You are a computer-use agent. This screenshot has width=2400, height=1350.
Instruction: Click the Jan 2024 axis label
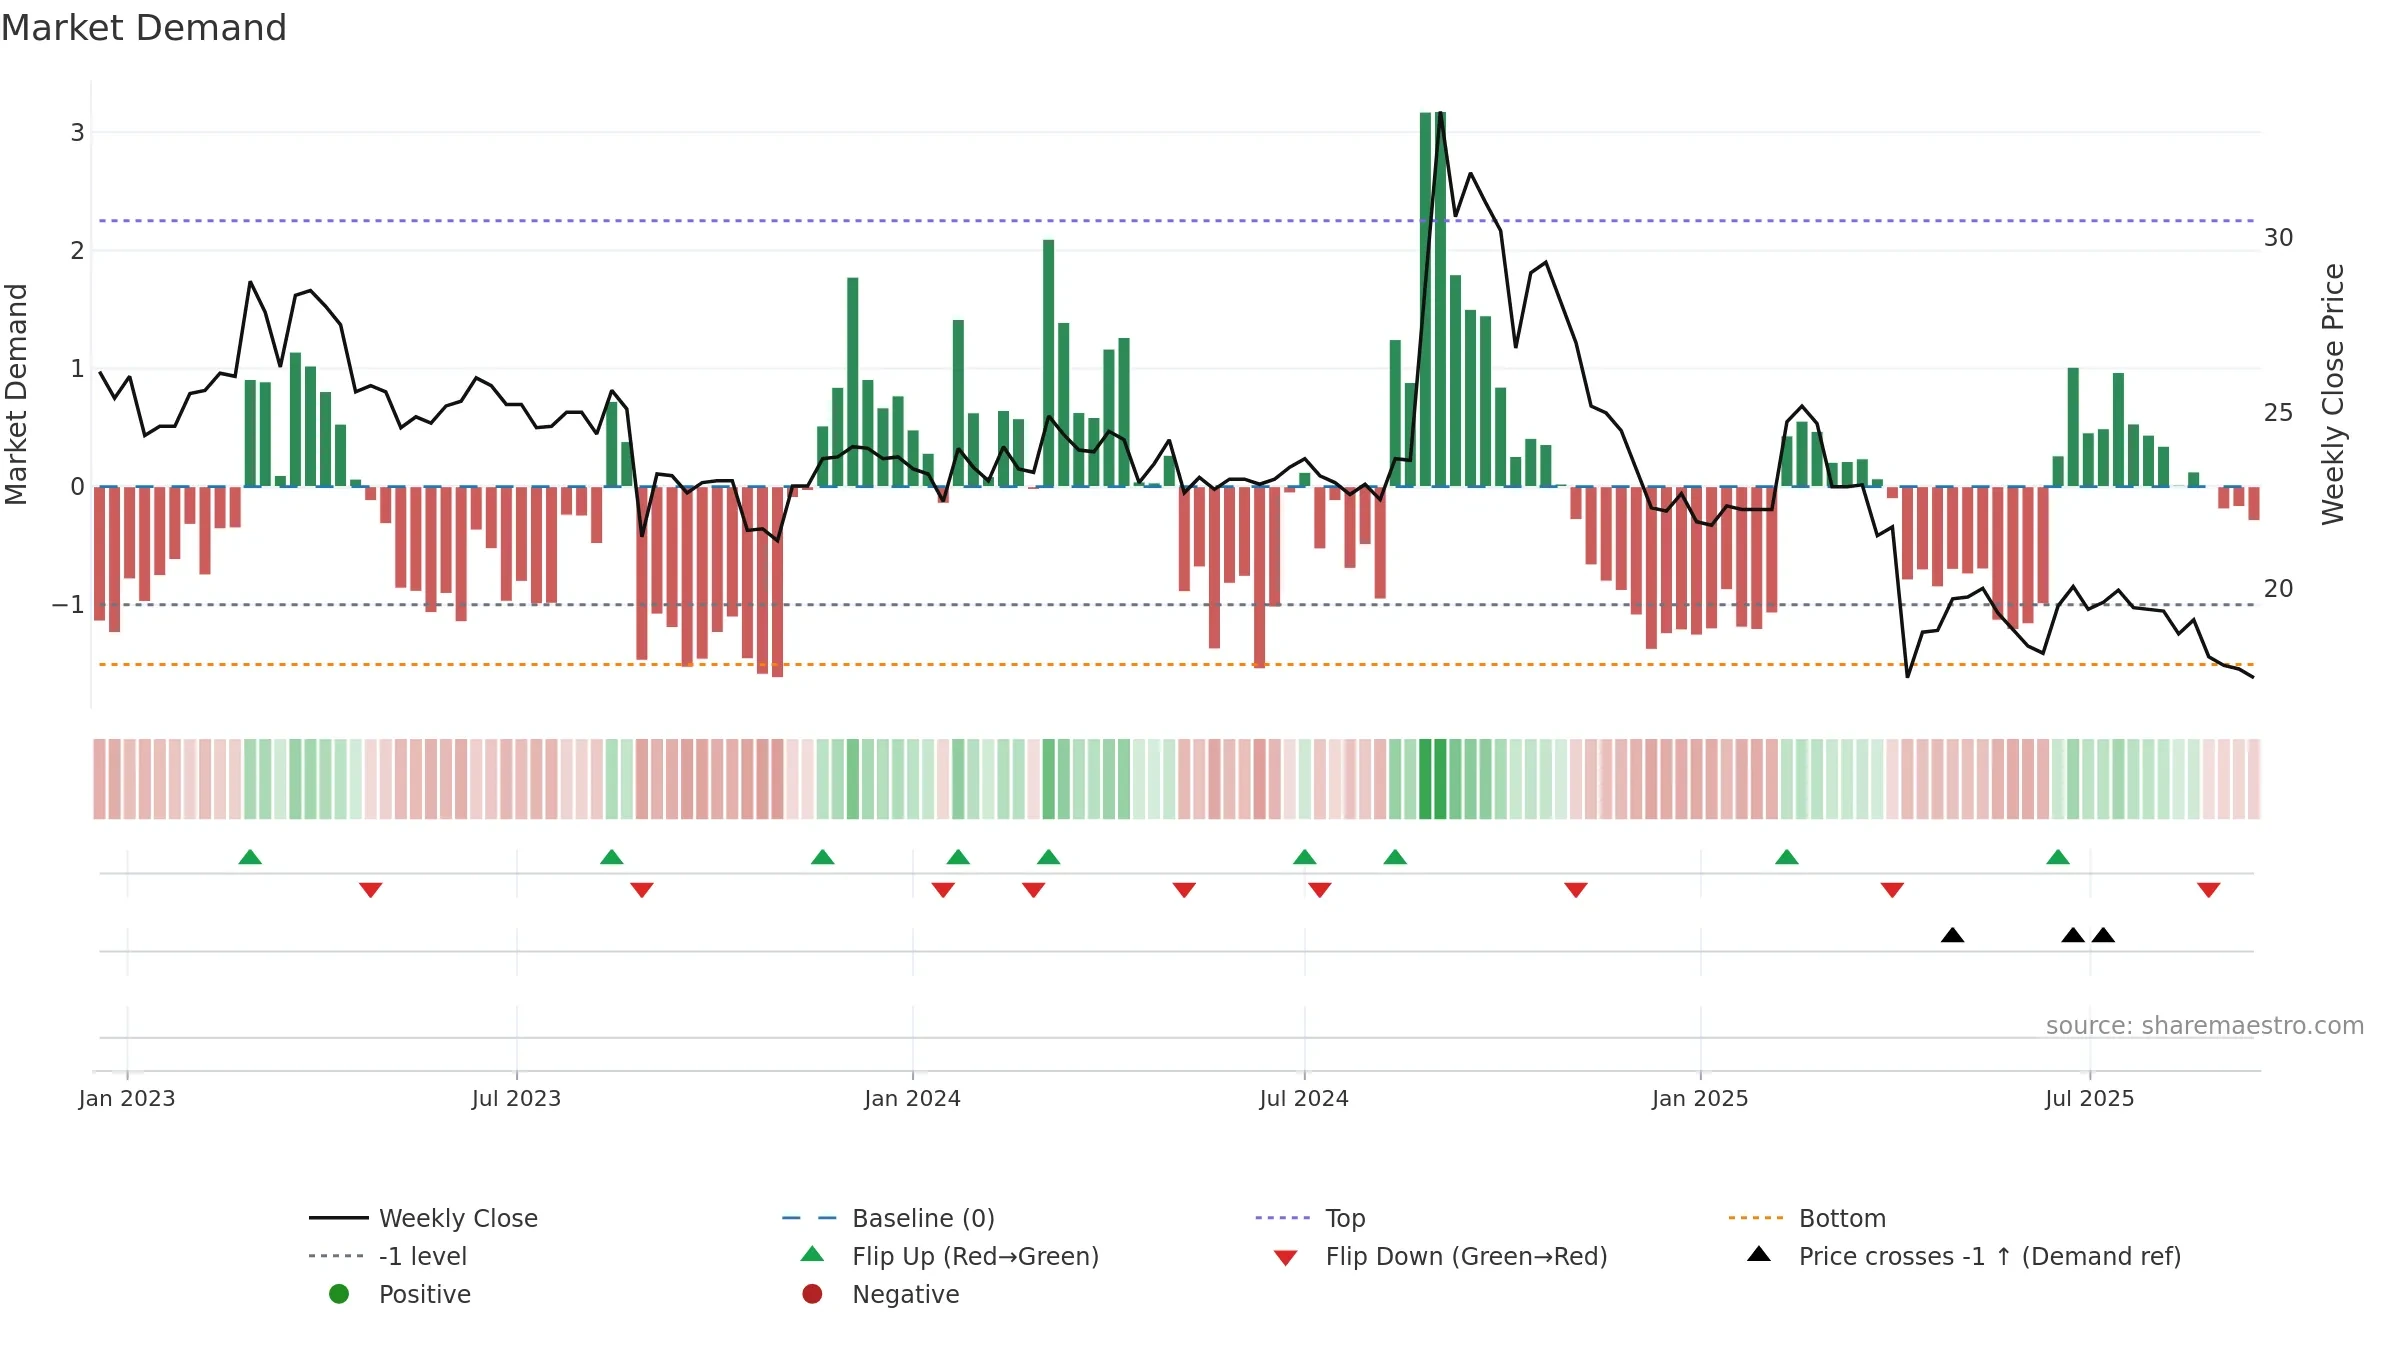[x=912, y=1099]
